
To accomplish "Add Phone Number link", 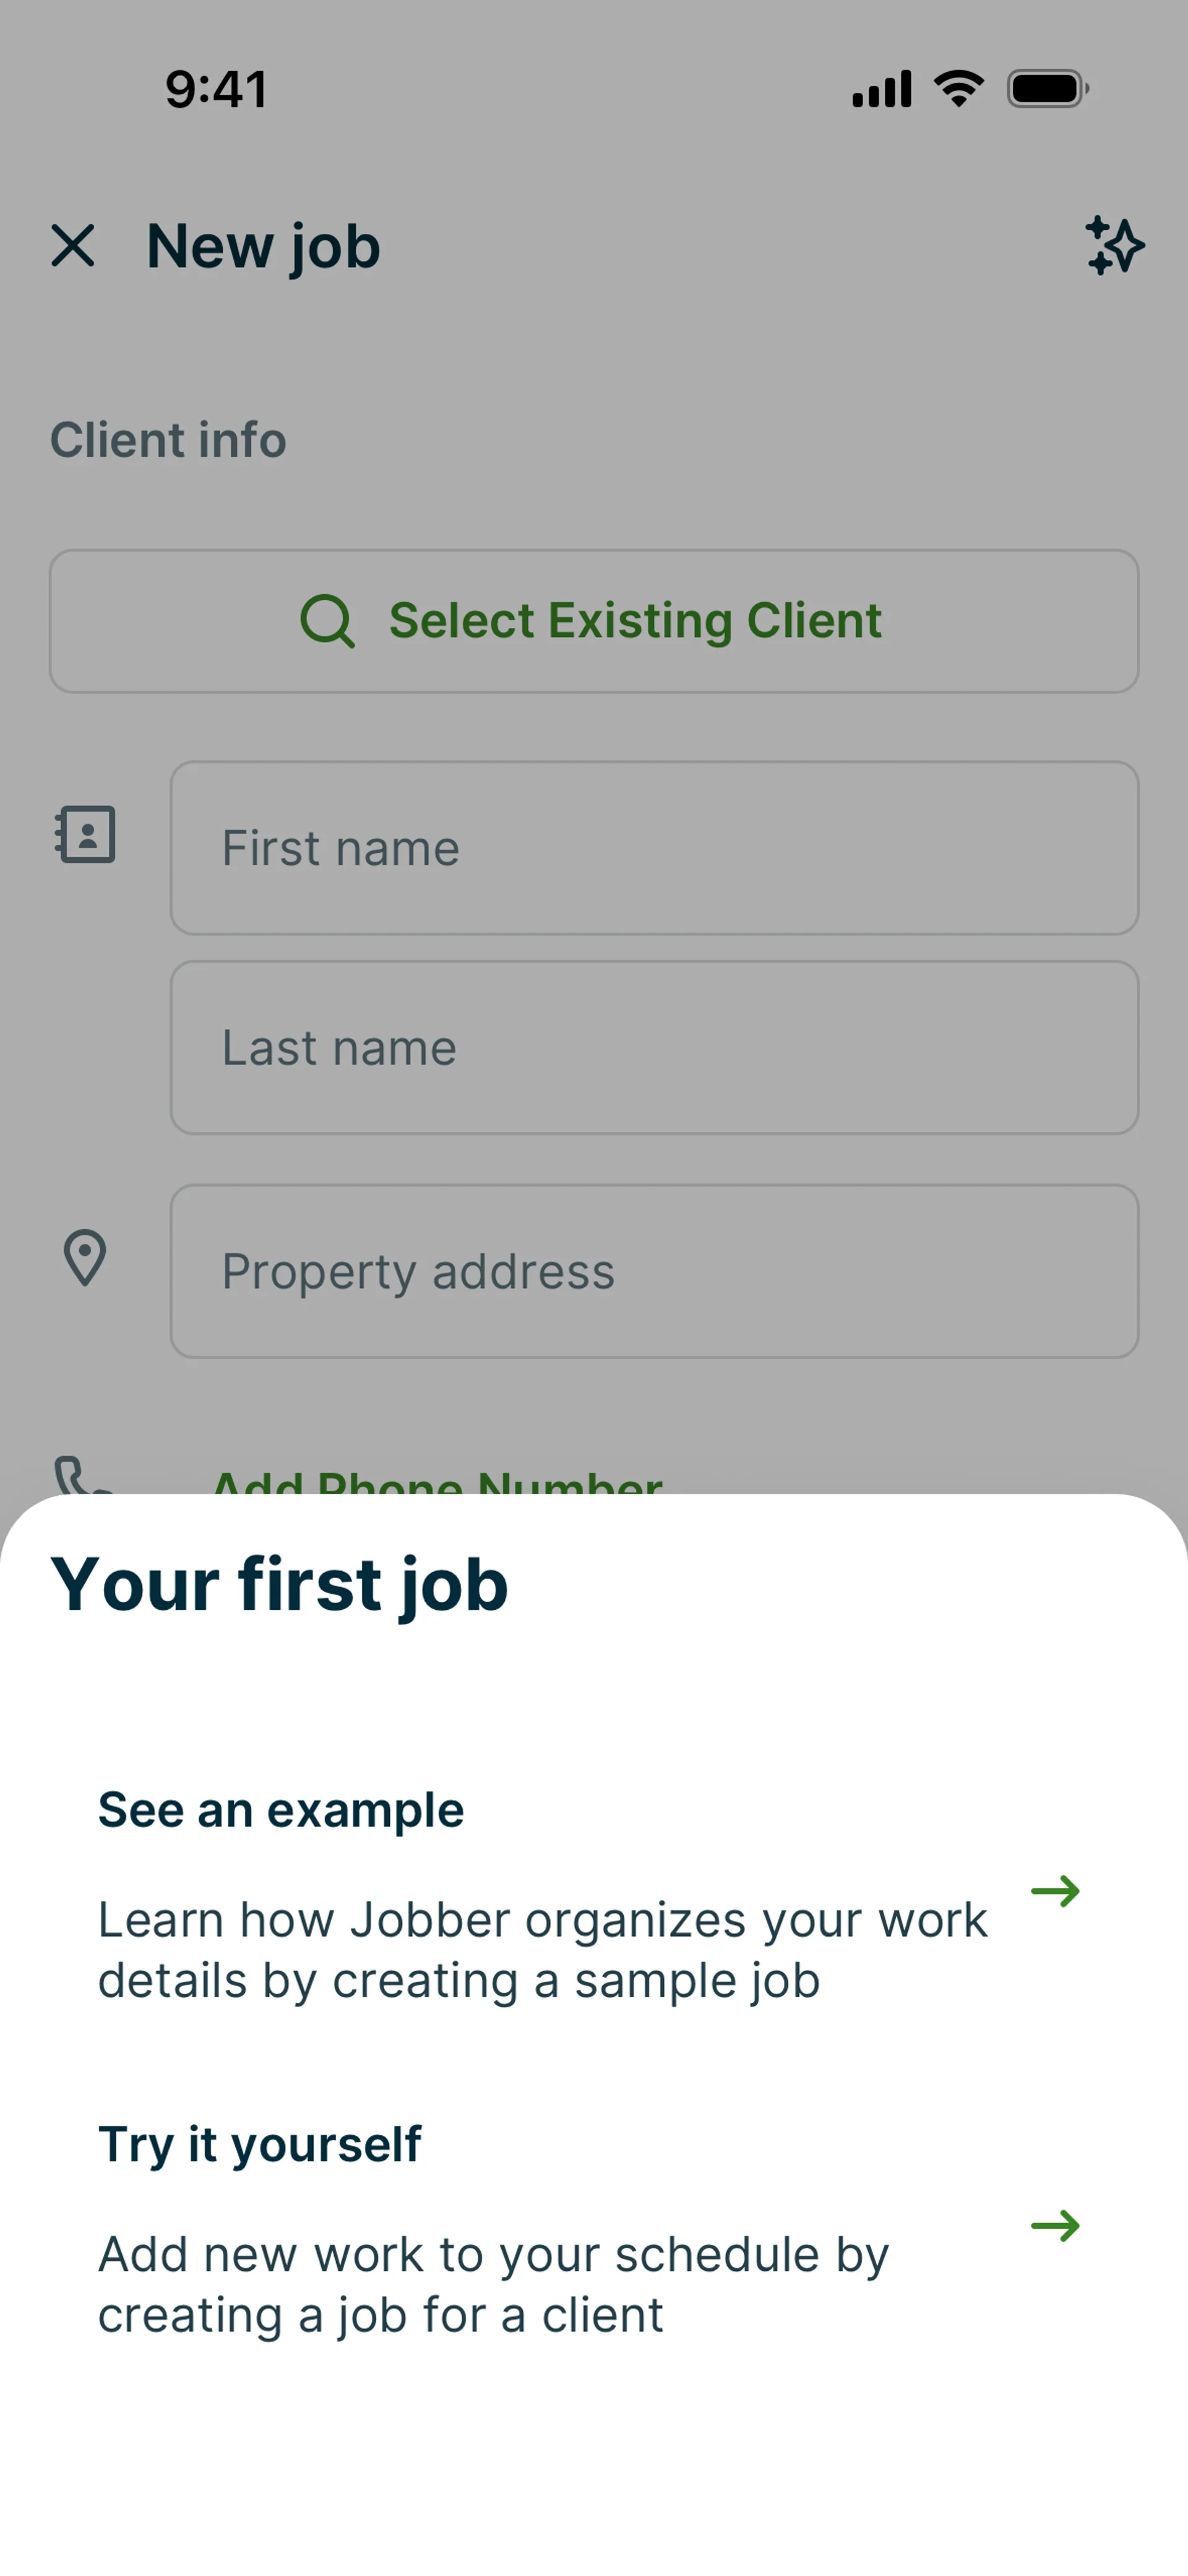I will pyautogui.click(x=437, y=1481).
